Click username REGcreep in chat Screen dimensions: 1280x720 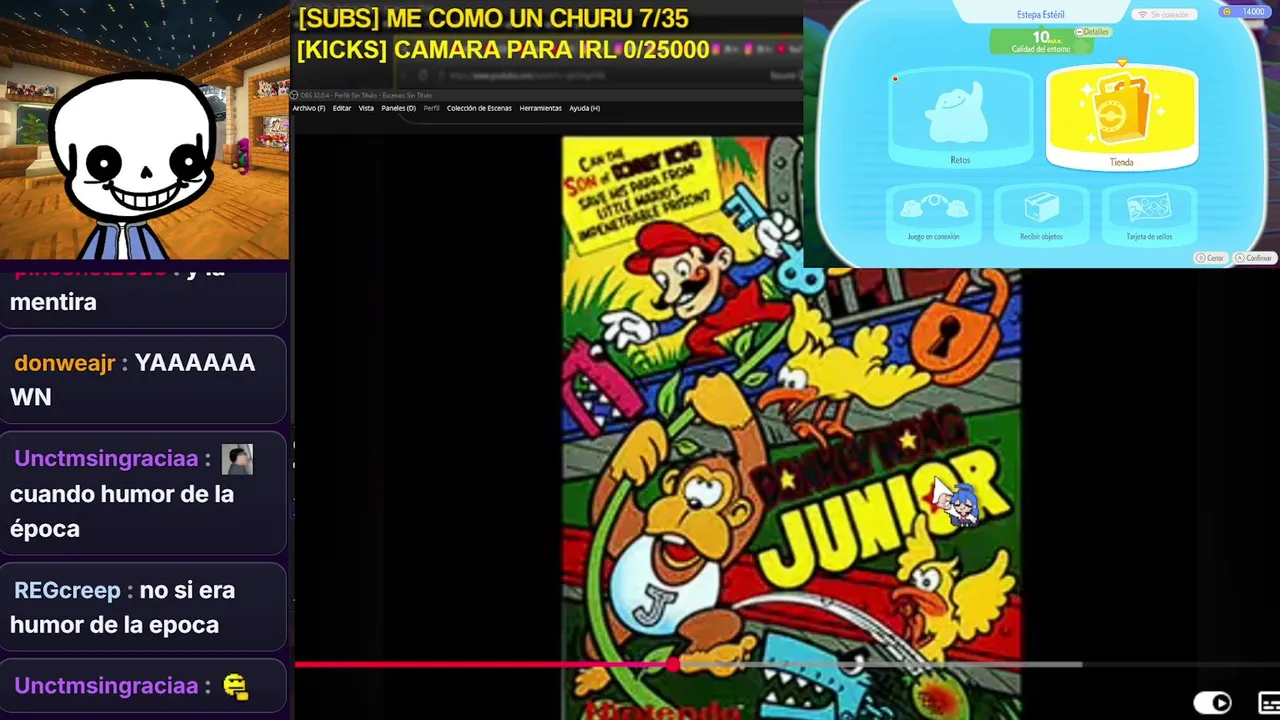click(x=67, y=590)
